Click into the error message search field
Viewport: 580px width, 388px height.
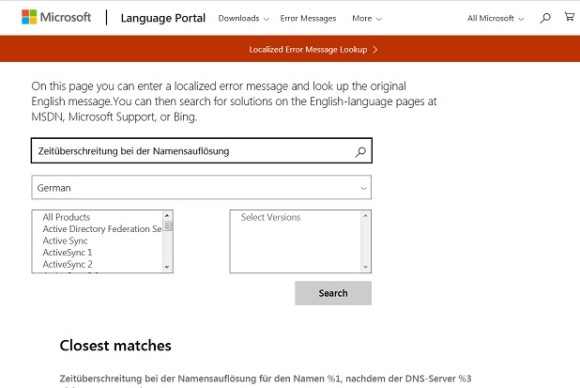tap(202, 151)
